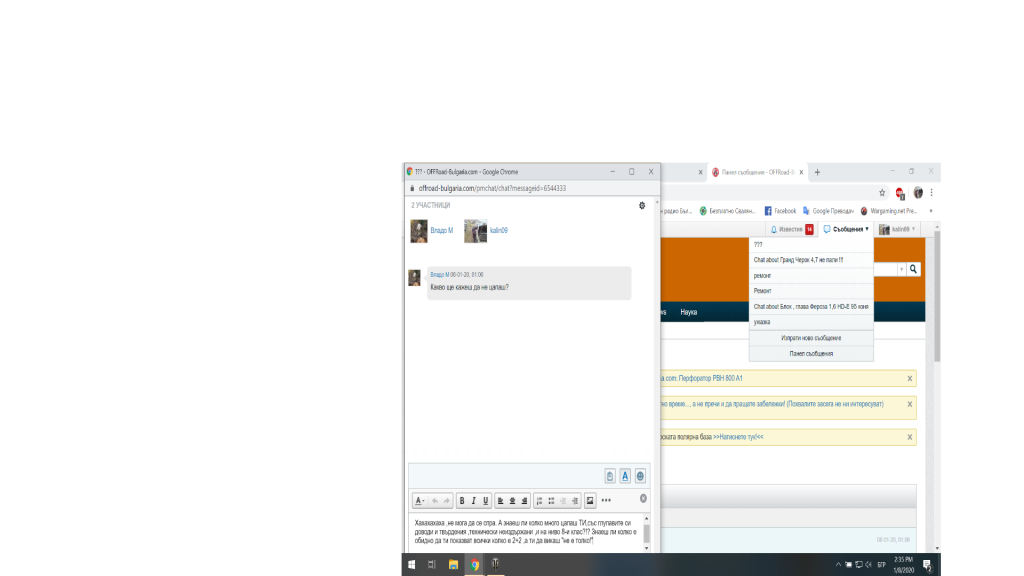Click Владо М's avatar in participants
The image size is (1024, 576).
[x=419, y=231]
